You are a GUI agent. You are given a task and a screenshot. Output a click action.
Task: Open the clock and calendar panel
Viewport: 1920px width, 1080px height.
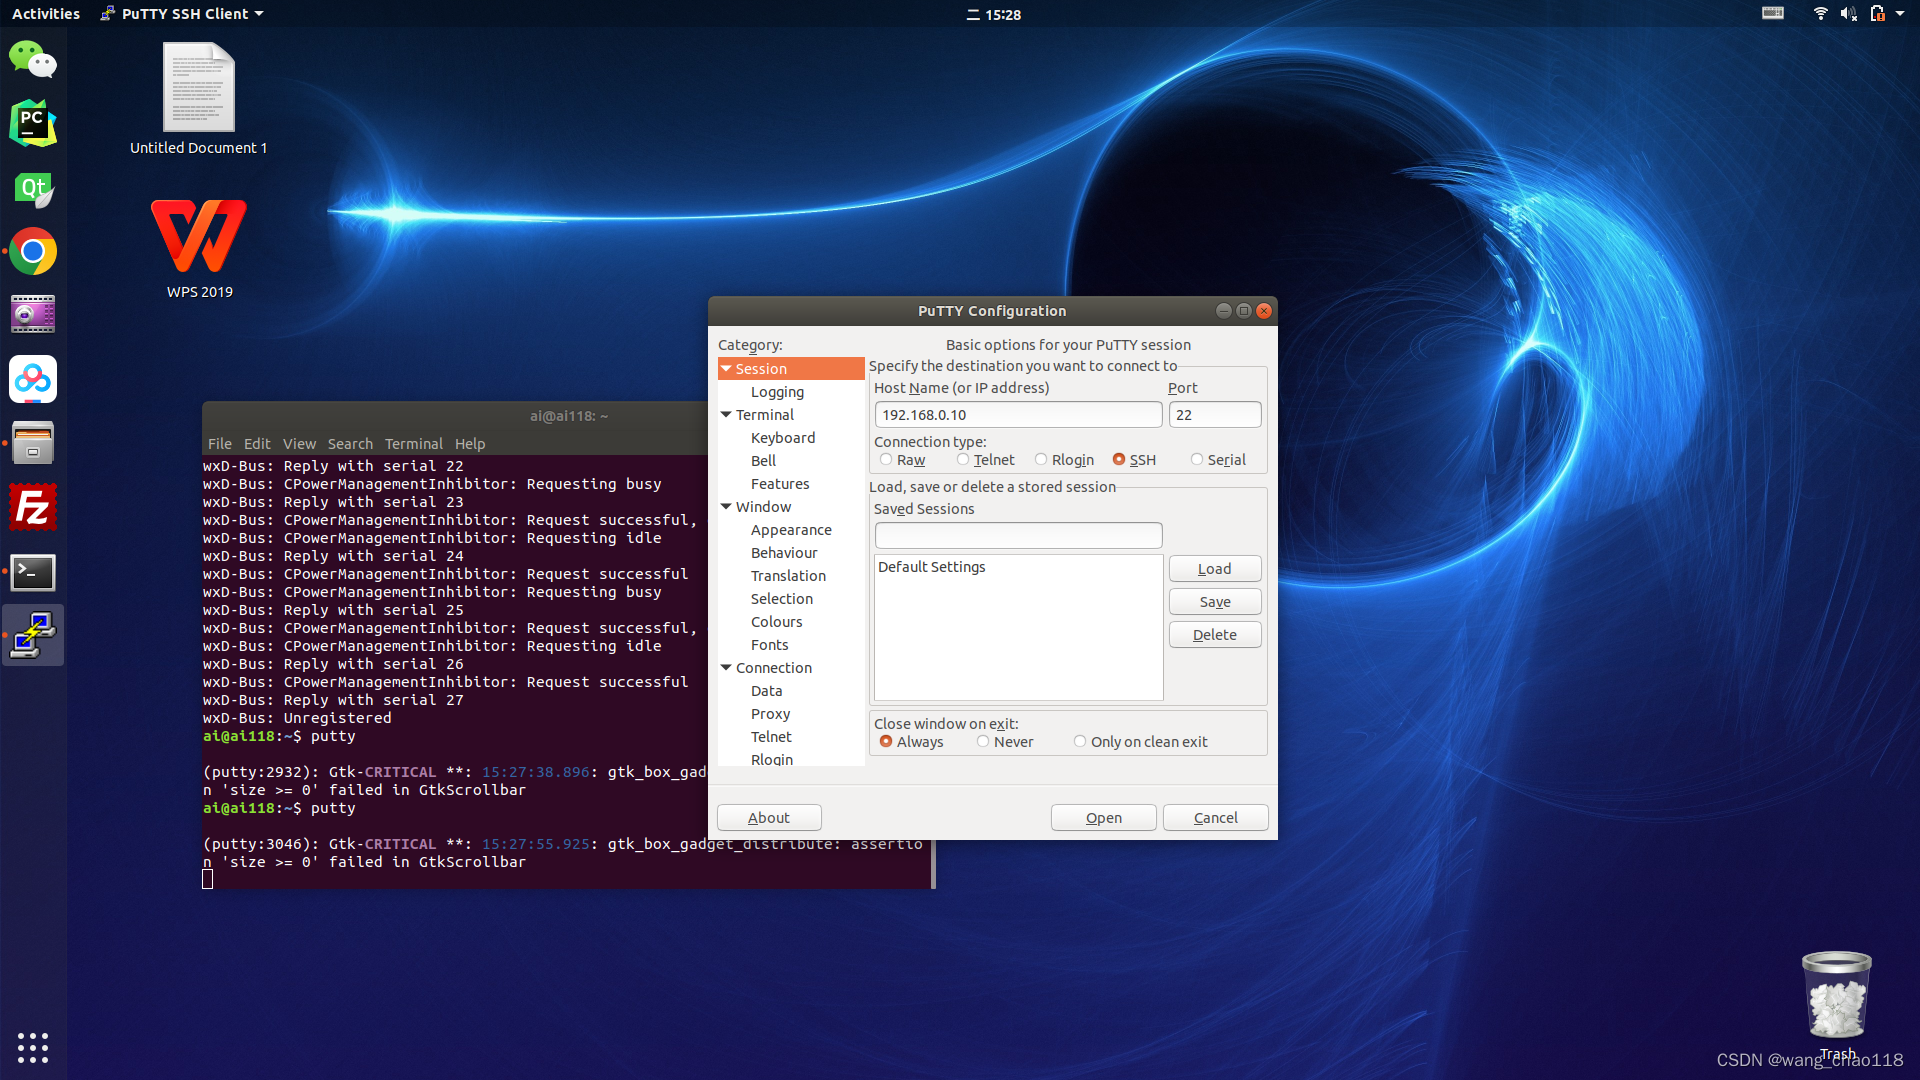994,14
